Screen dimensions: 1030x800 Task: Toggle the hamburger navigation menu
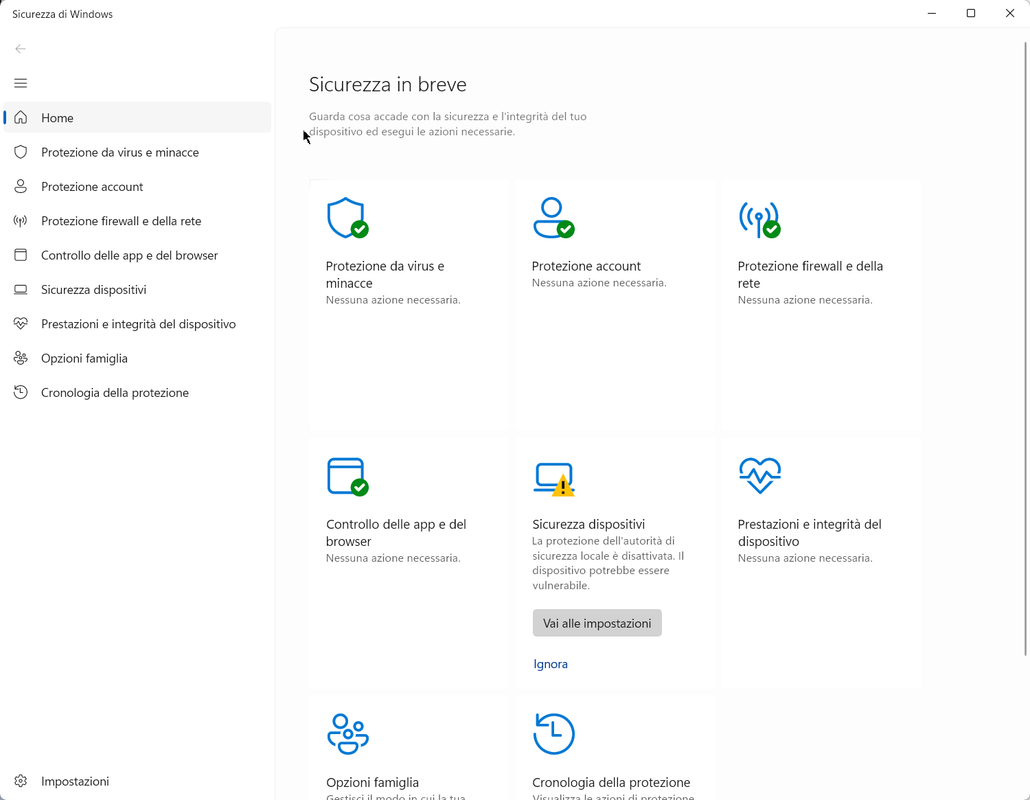tap(20, 83)
